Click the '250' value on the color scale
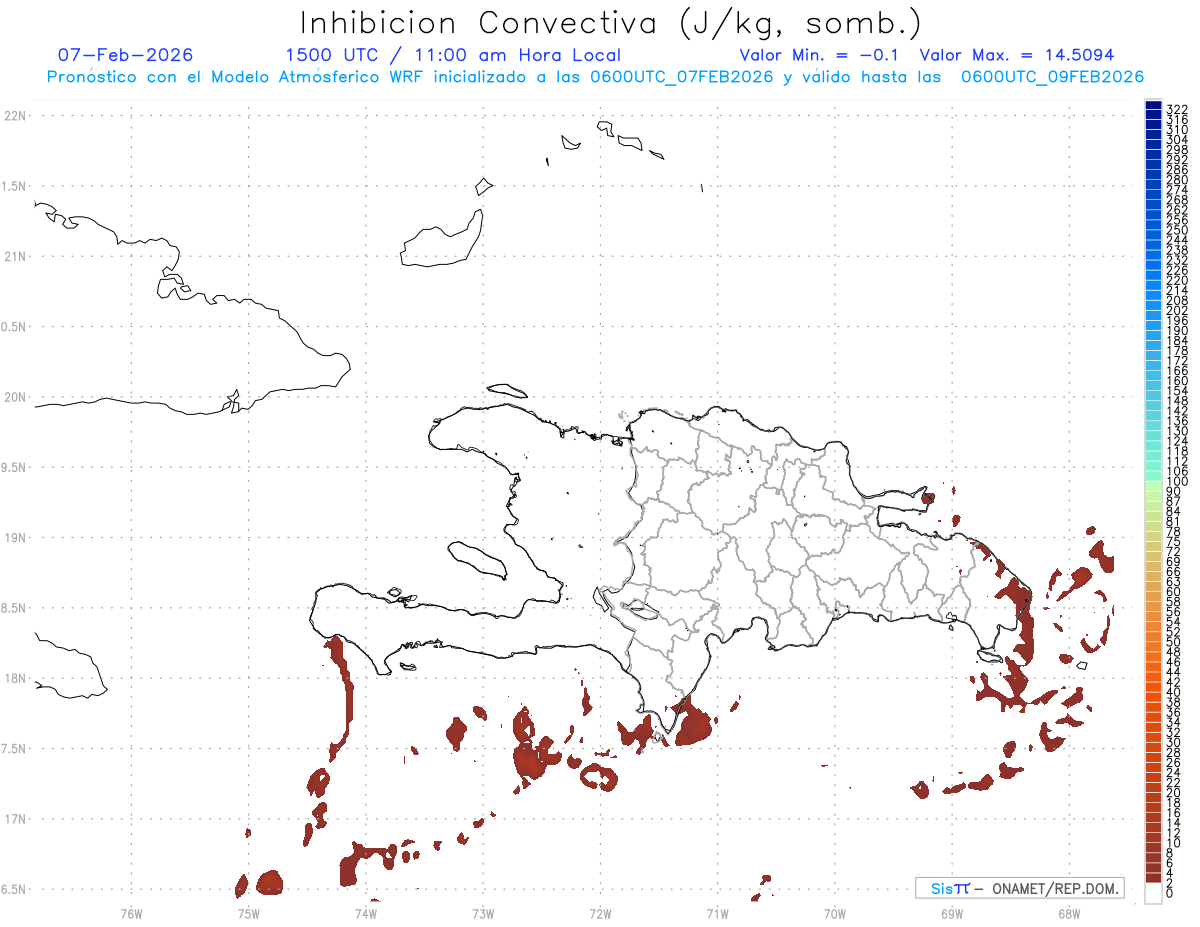1200x927 pixels. tap(1177, 231)
